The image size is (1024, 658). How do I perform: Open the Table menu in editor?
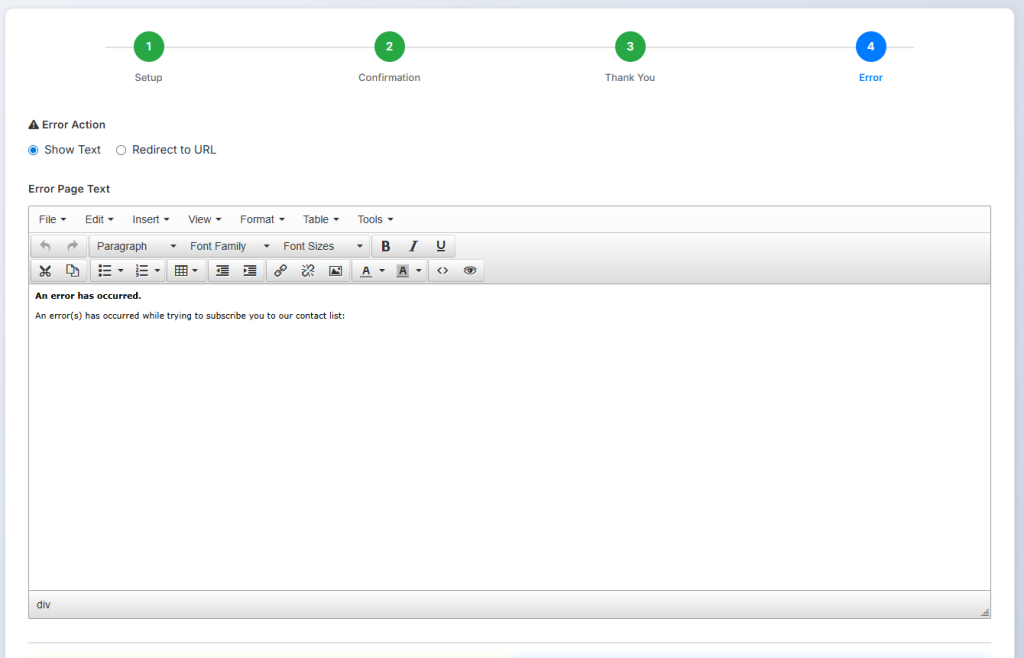point(320,219)
